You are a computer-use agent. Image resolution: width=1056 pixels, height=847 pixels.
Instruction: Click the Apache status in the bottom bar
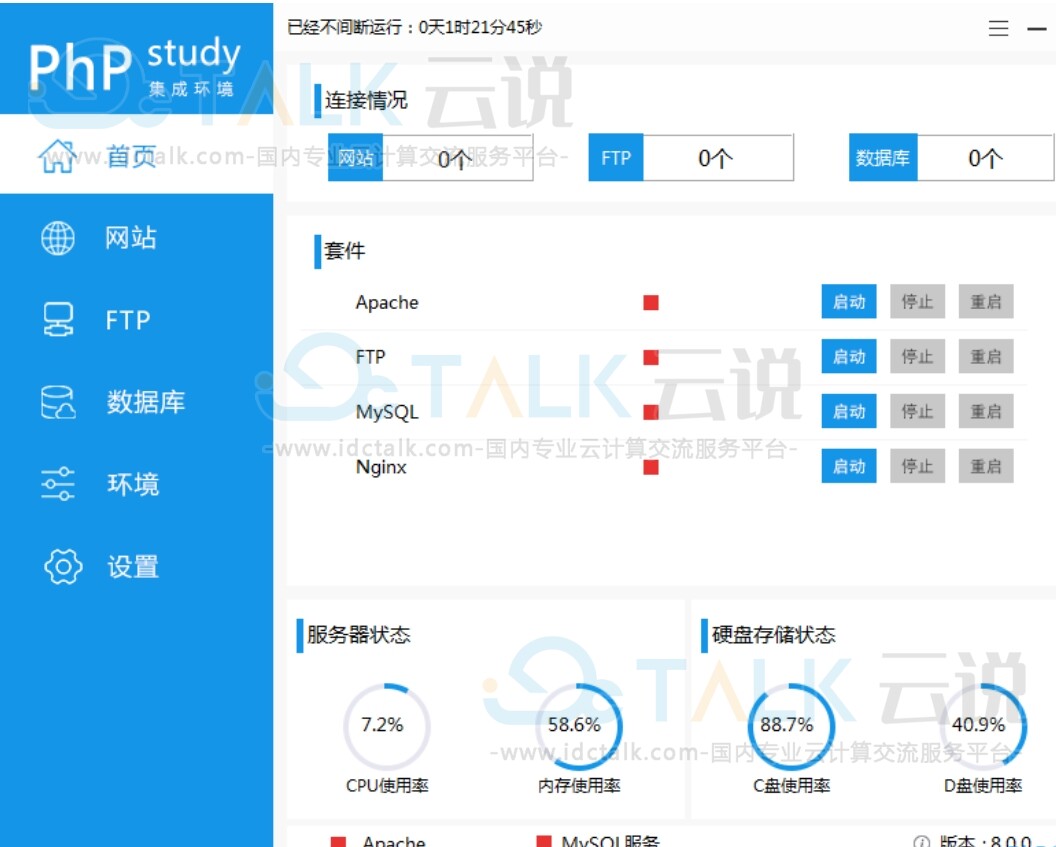378,841
